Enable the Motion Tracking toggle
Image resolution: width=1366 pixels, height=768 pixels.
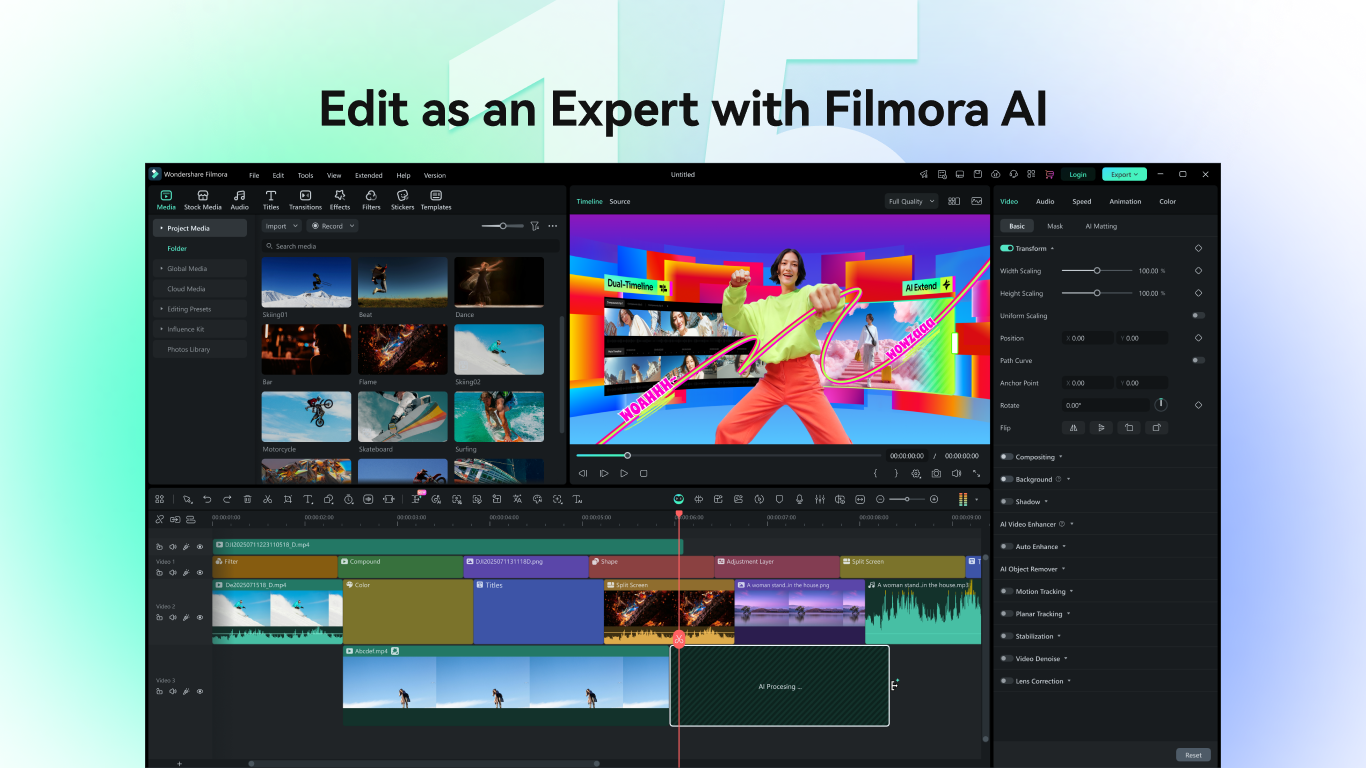(1008, 591)
